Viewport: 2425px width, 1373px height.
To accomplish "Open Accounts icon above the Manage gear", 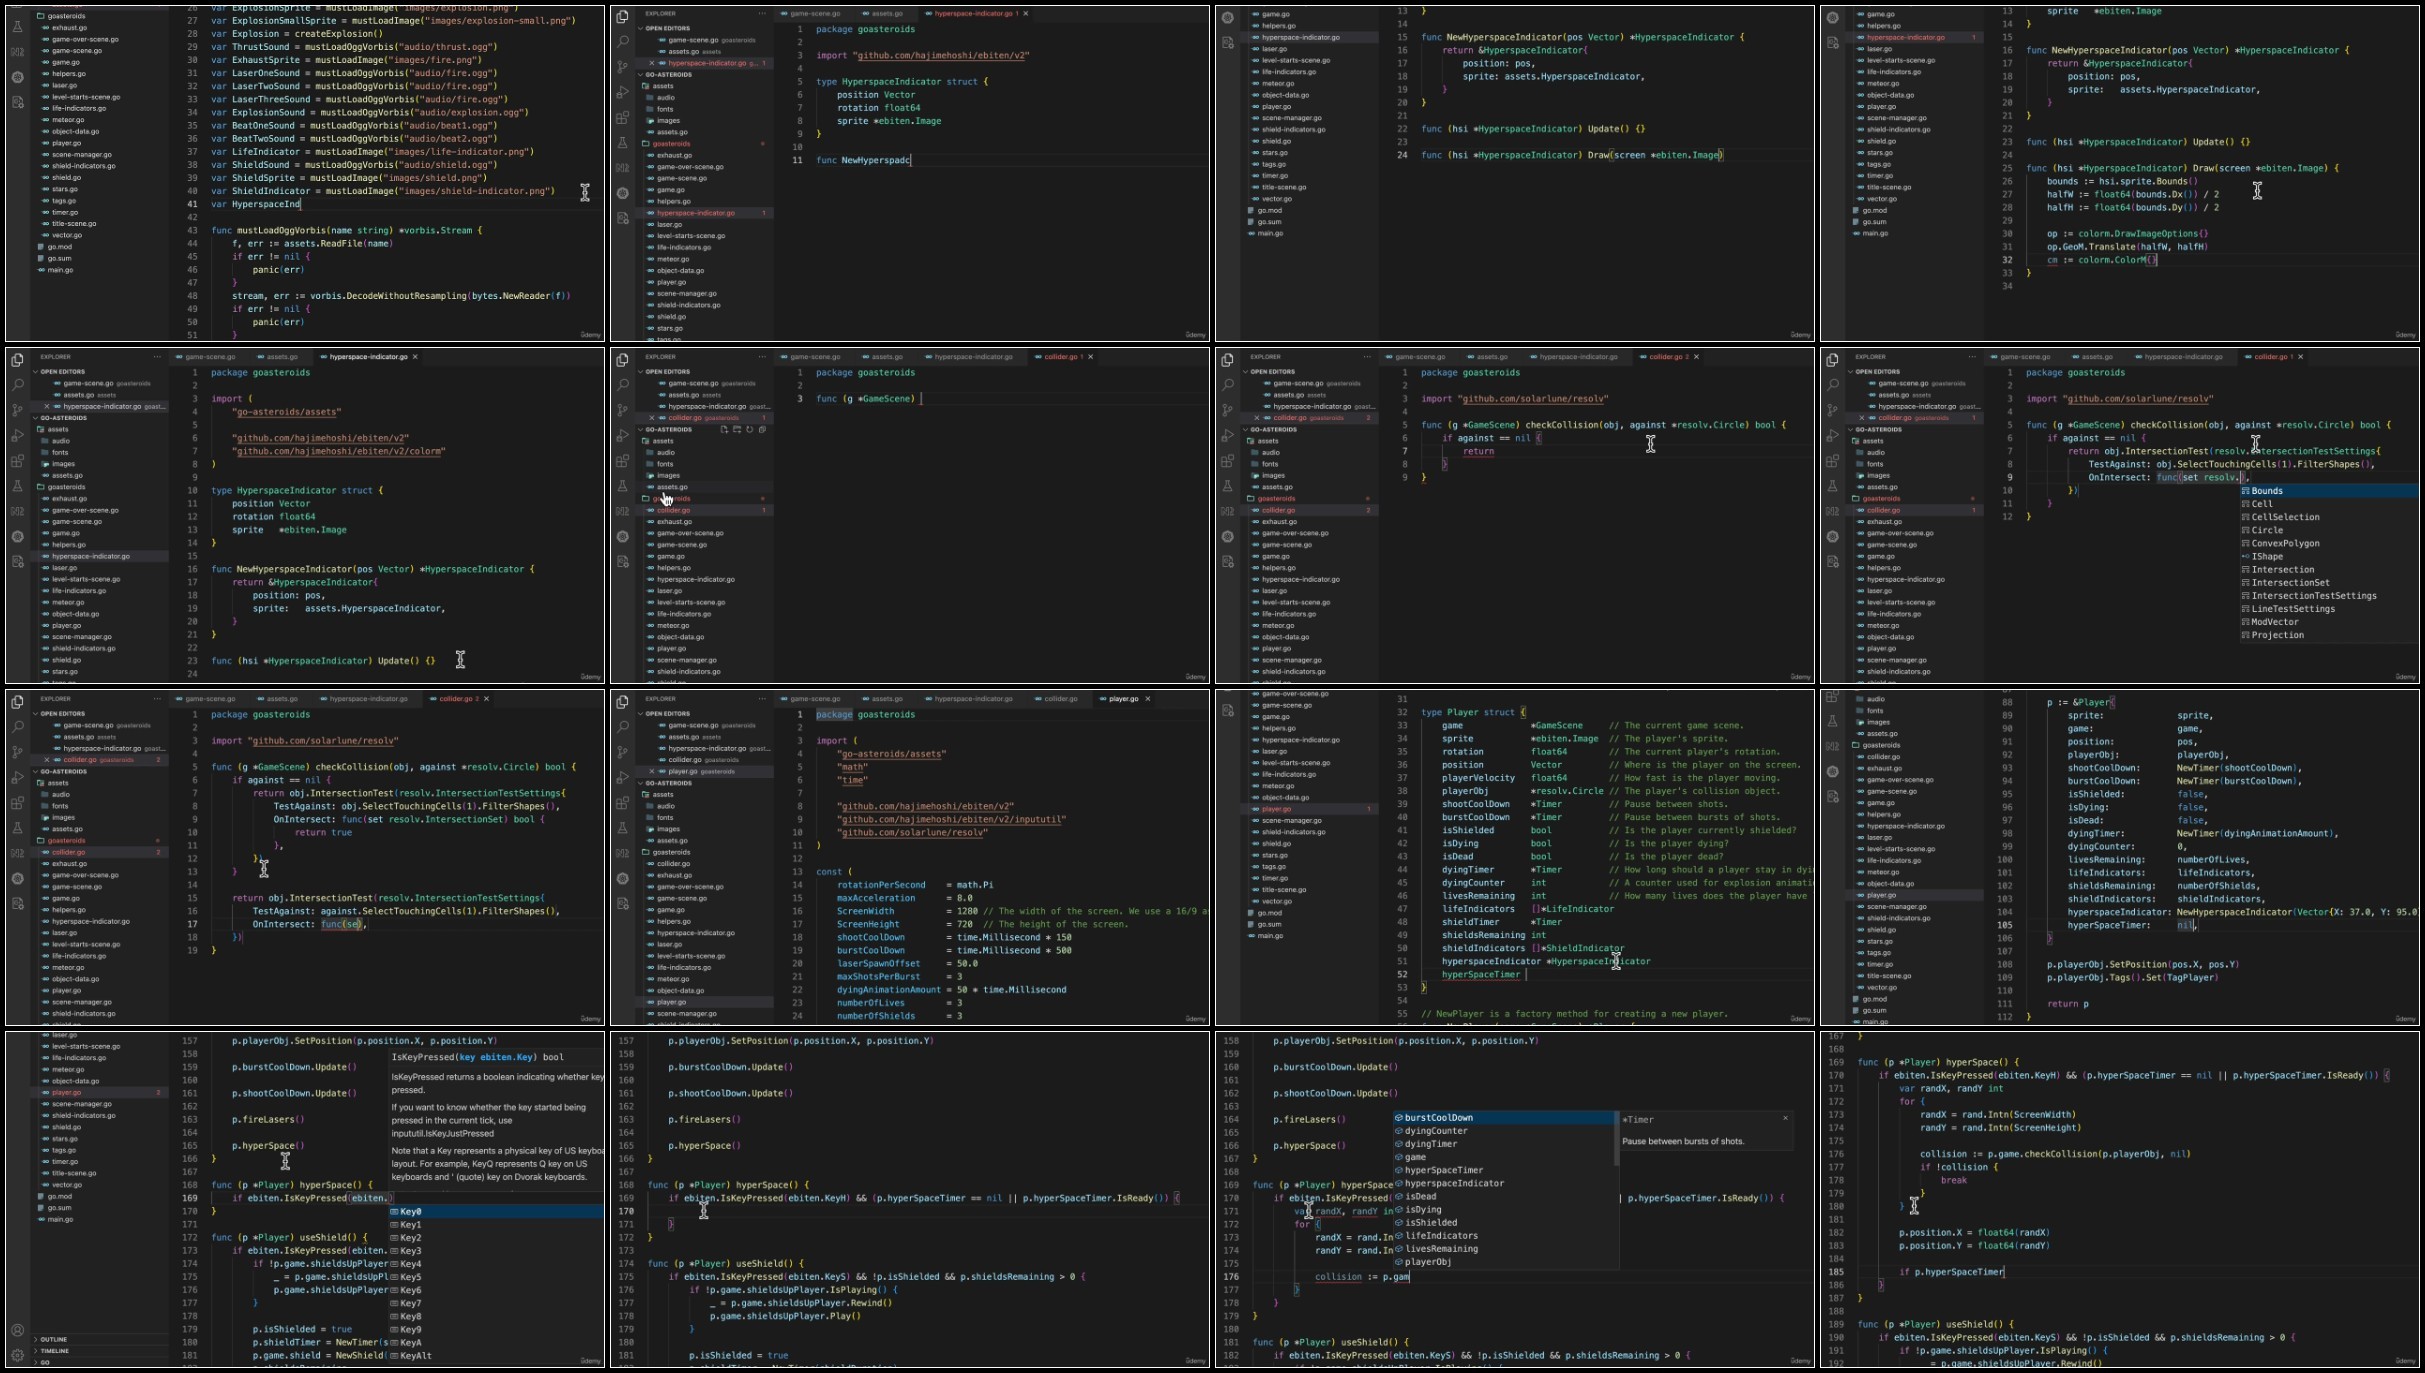I will click(17, 1331).
